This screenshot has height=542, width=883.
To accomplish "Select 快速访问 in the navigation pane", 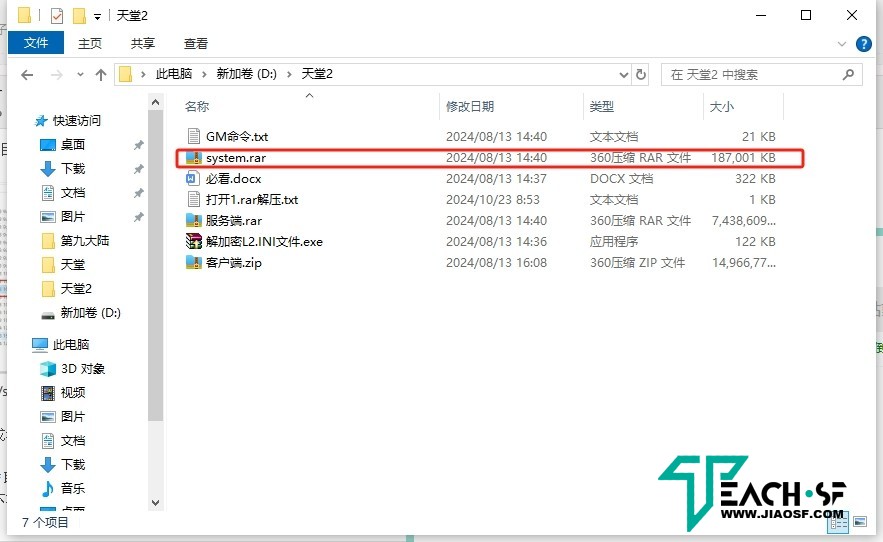I will (77, 120).
